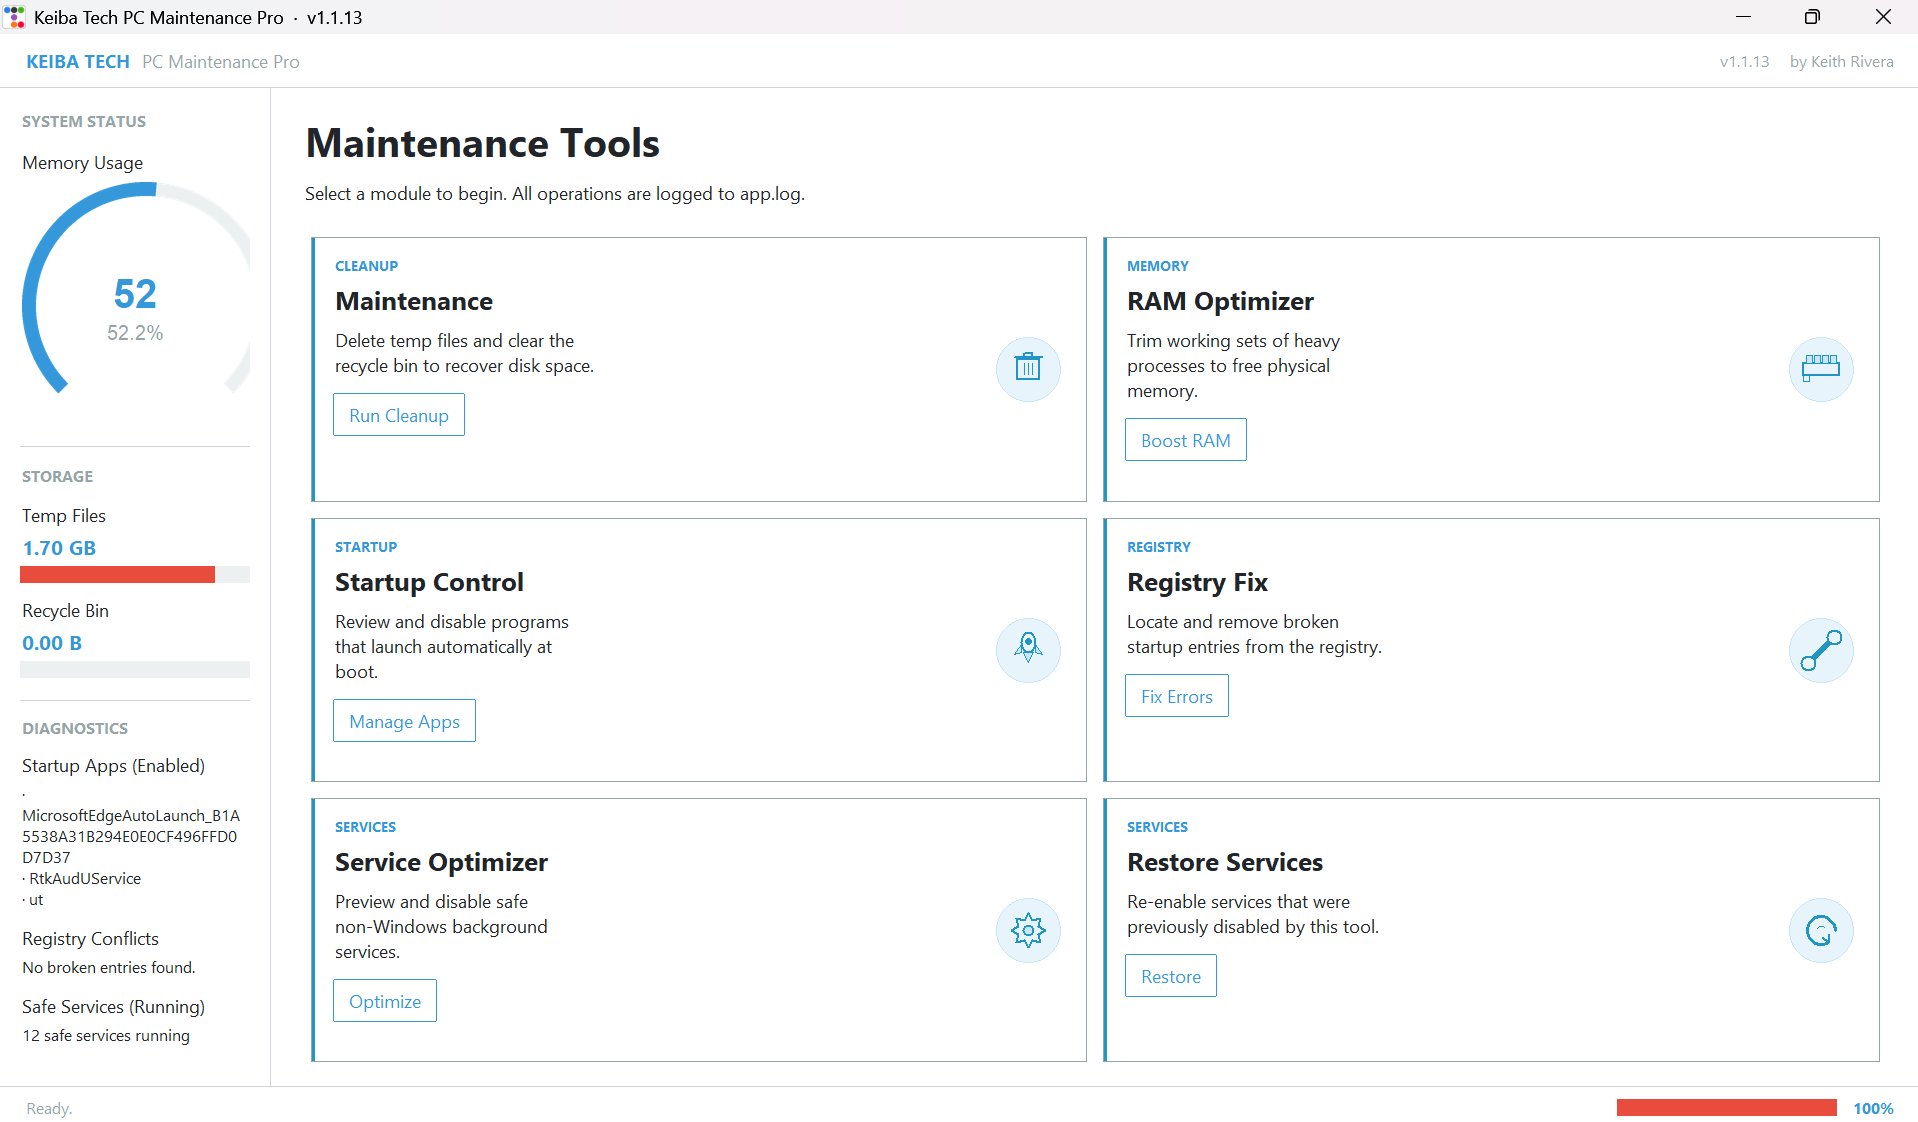Click the wrench icon on Registry Fix

[x=1820, y=650]
